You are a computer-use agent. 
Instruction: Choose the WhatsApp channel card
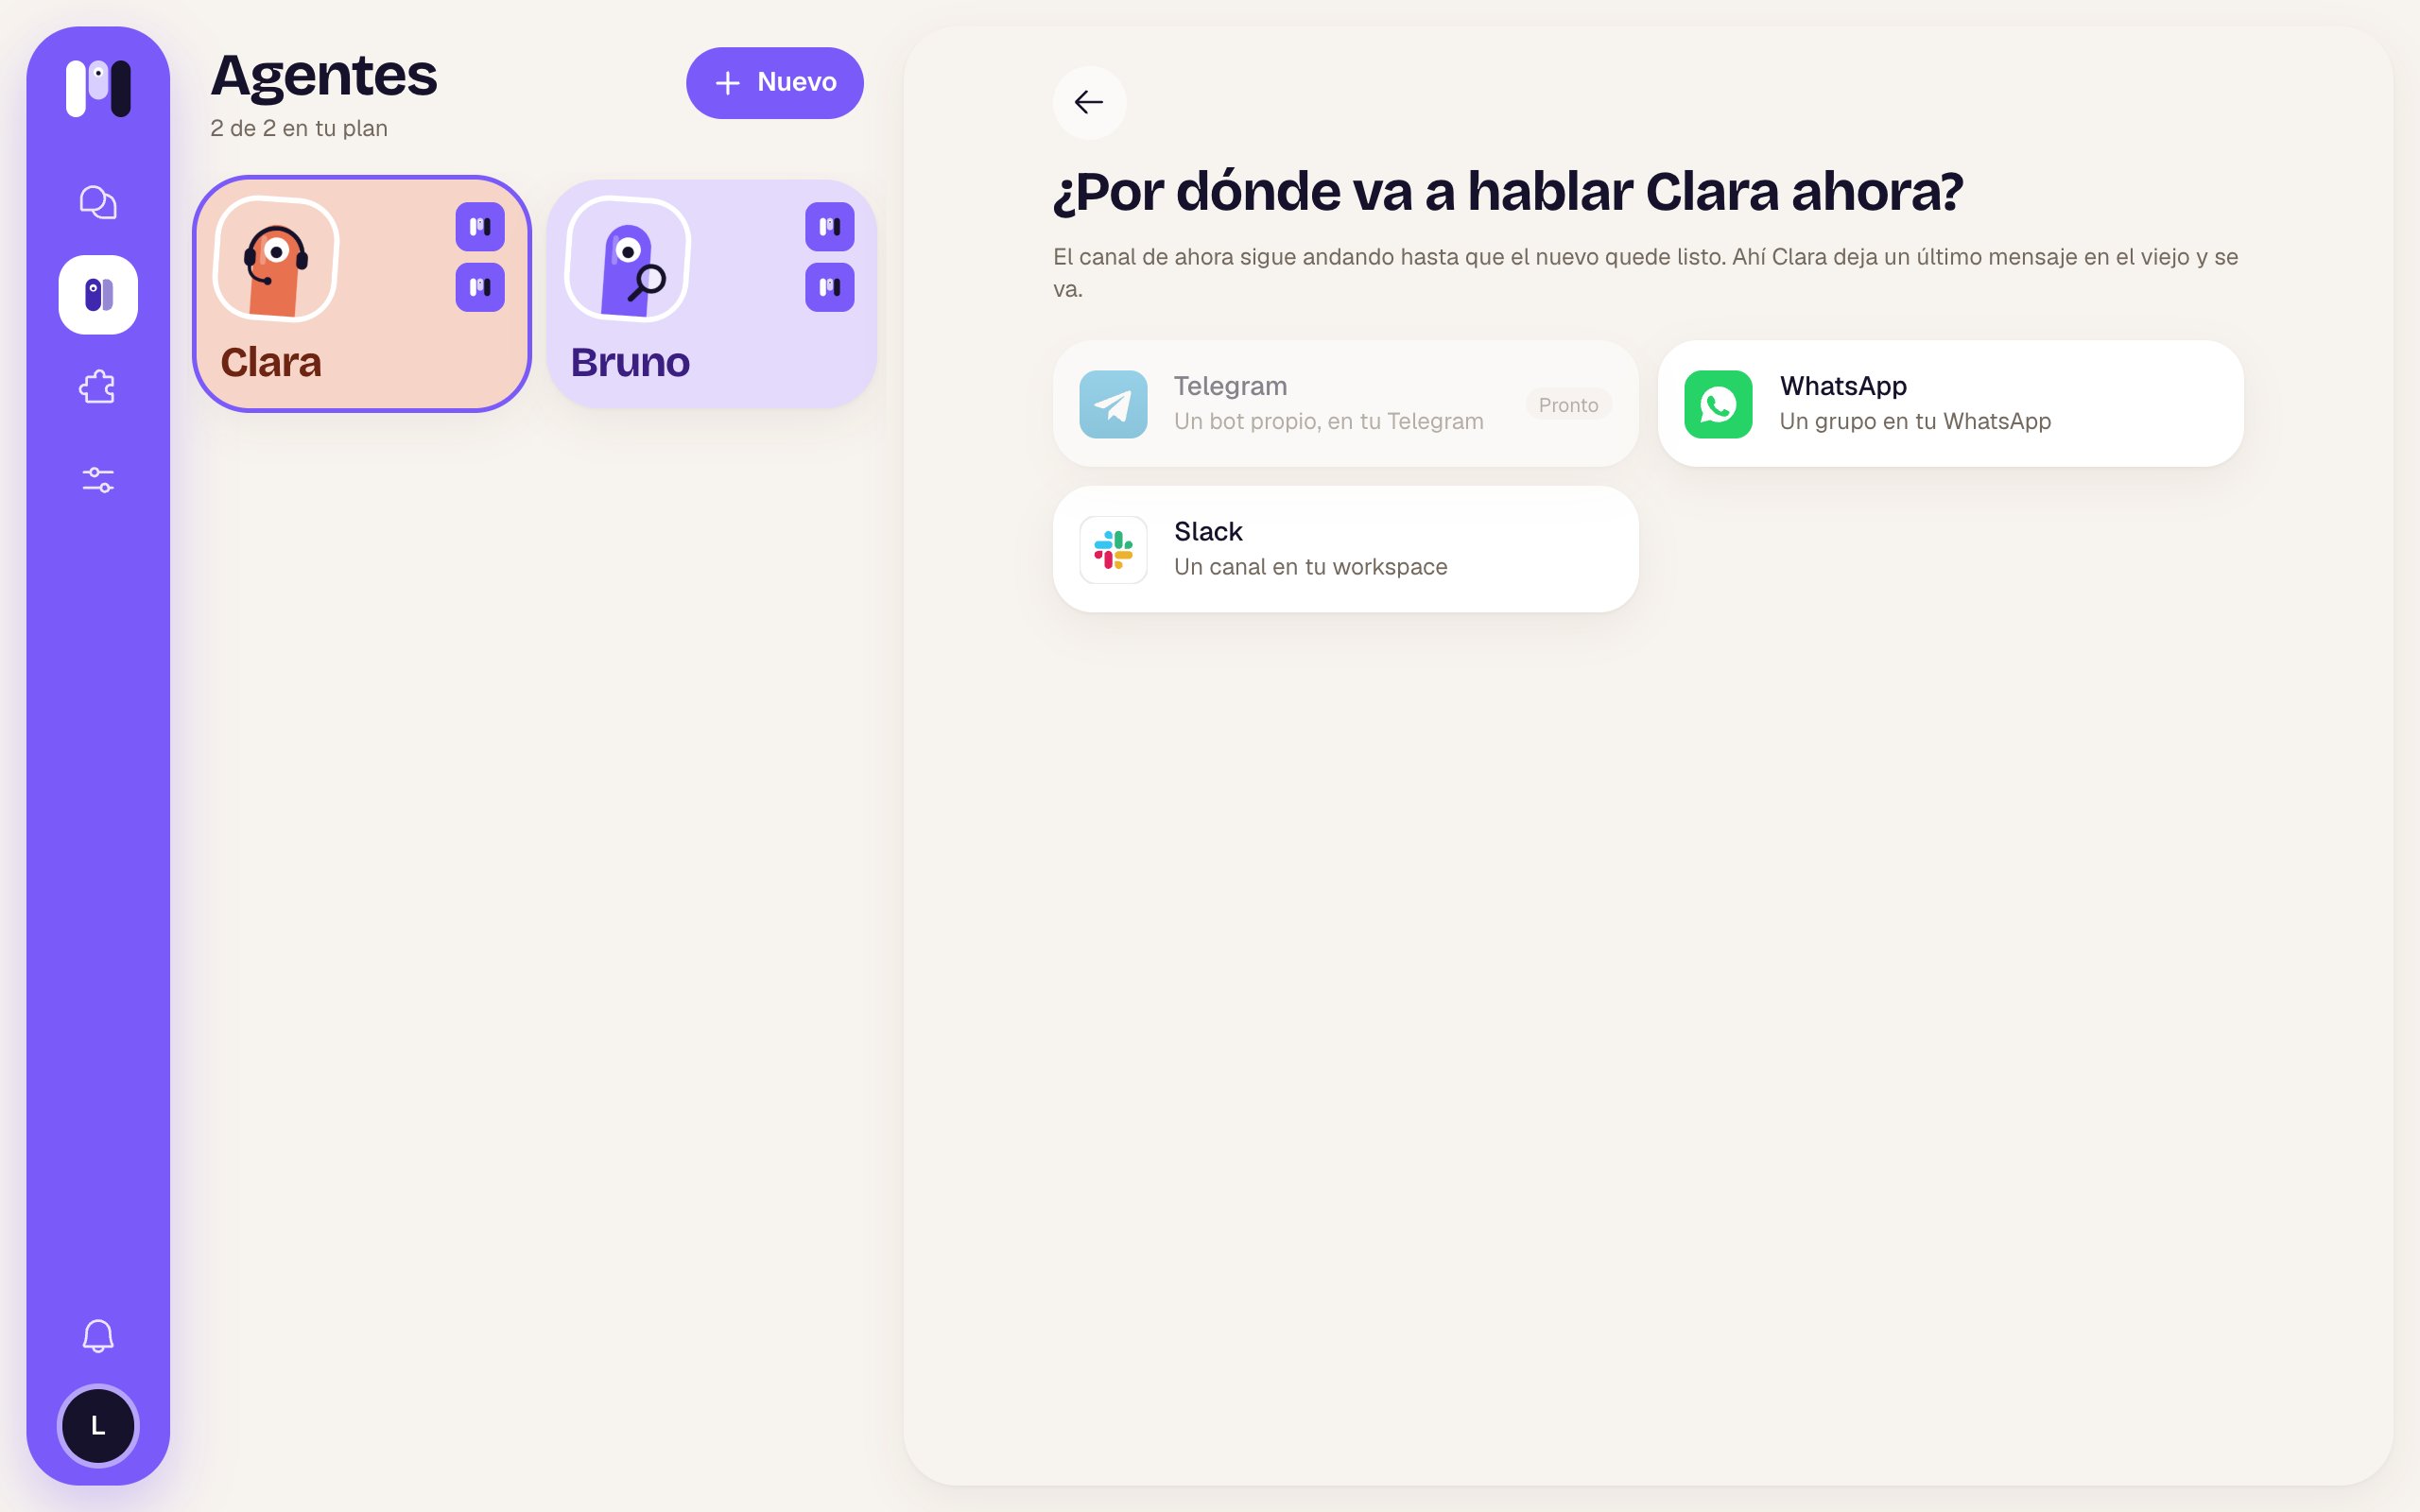[1950, 404]
